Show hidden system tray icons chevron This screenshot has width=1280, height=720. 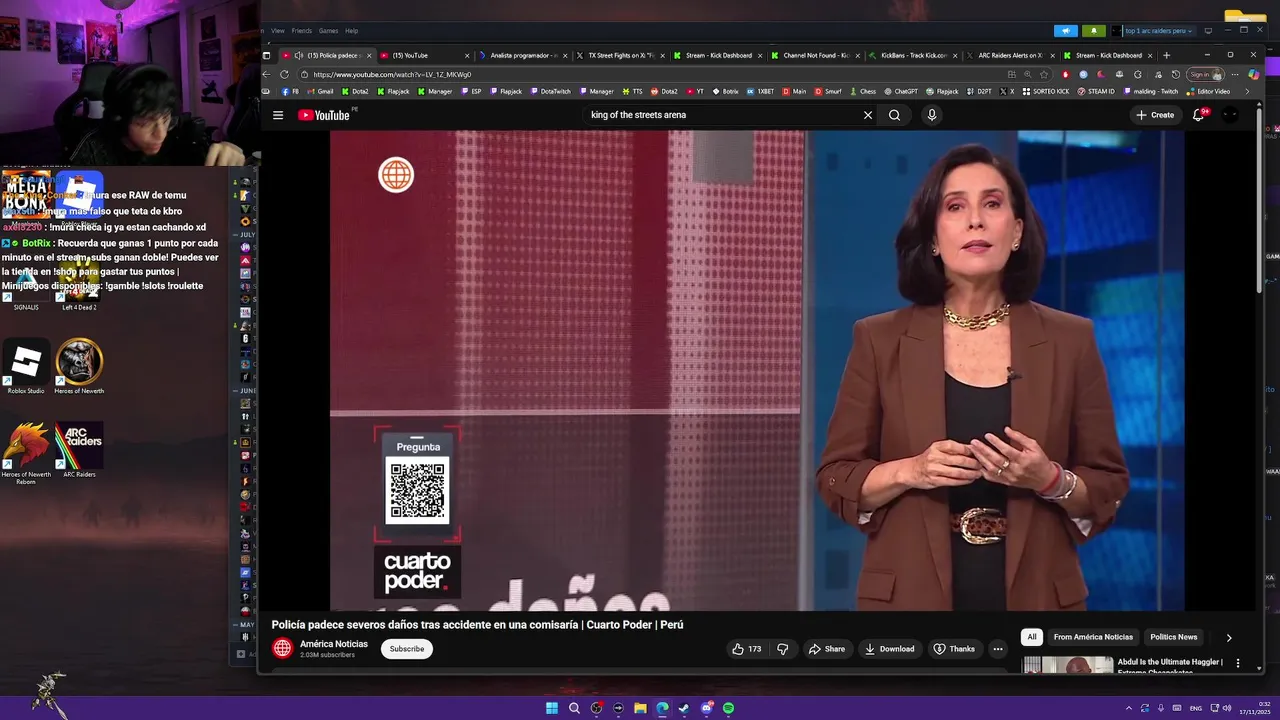click(1129, 708)
